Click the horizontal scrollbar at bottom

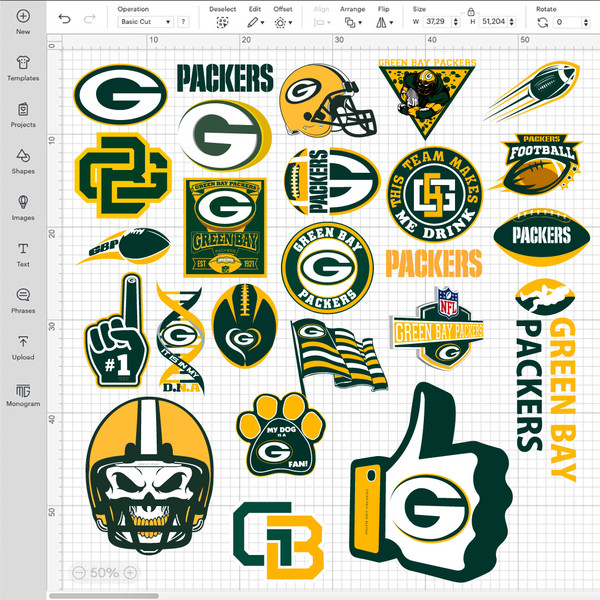click(103, 596)
